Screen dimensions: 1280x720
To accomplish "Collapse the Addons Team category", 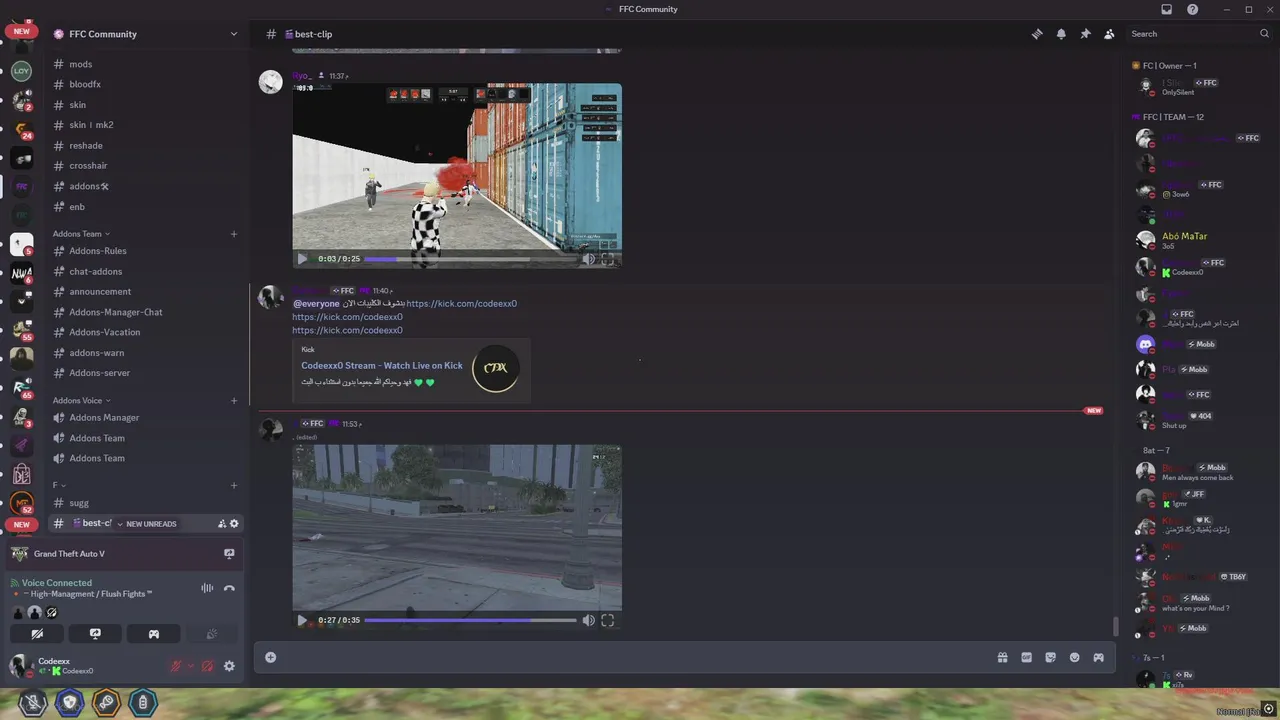I will pos(81,234).
